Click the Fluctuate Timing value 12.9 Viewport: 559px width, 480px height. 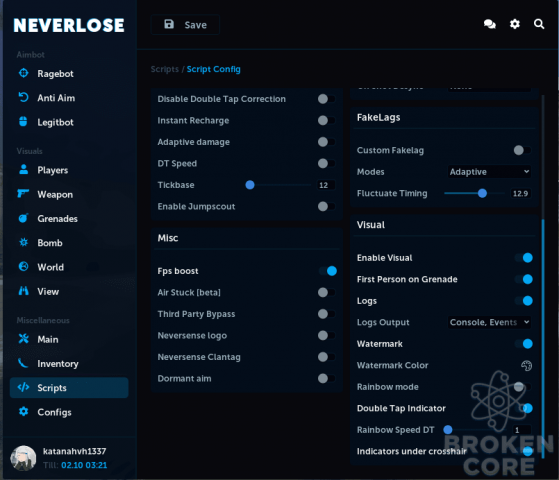tap(520, 193)
